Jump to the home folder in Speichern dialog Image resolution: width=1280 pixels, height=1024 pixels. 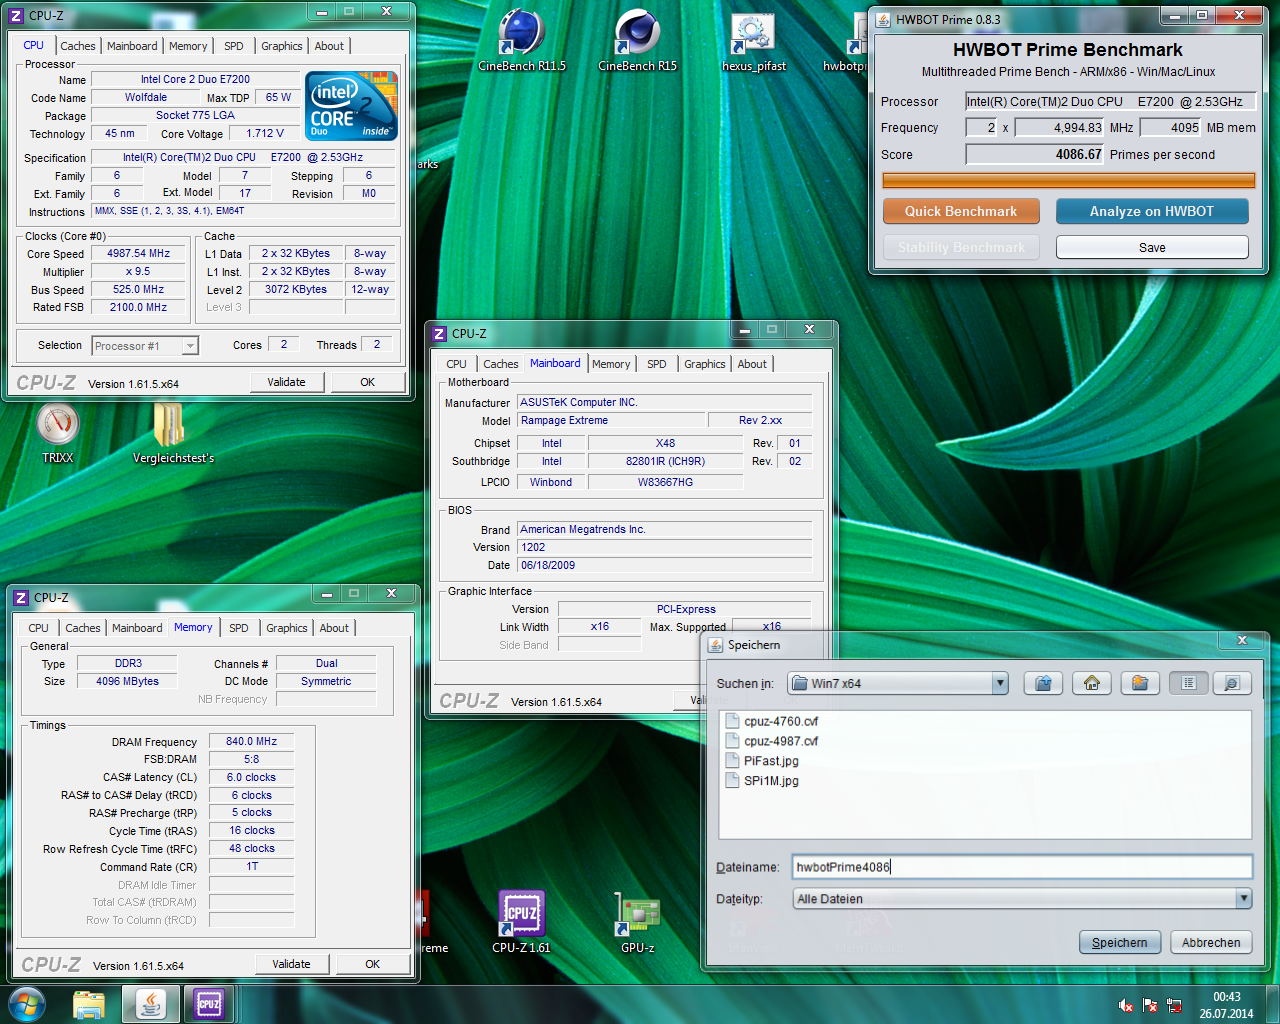click(1092, 683)
